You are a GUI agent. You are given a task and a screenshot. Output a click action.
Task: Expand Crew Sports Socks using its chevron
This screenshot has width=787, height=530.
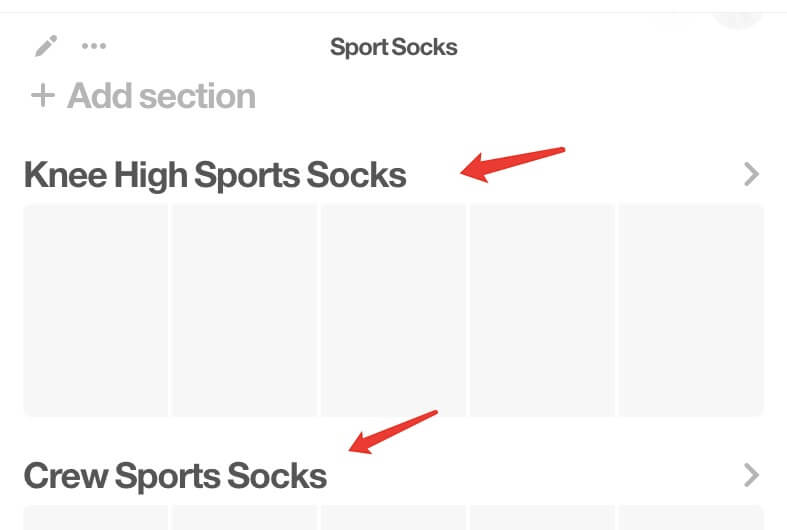coord(752,475)
